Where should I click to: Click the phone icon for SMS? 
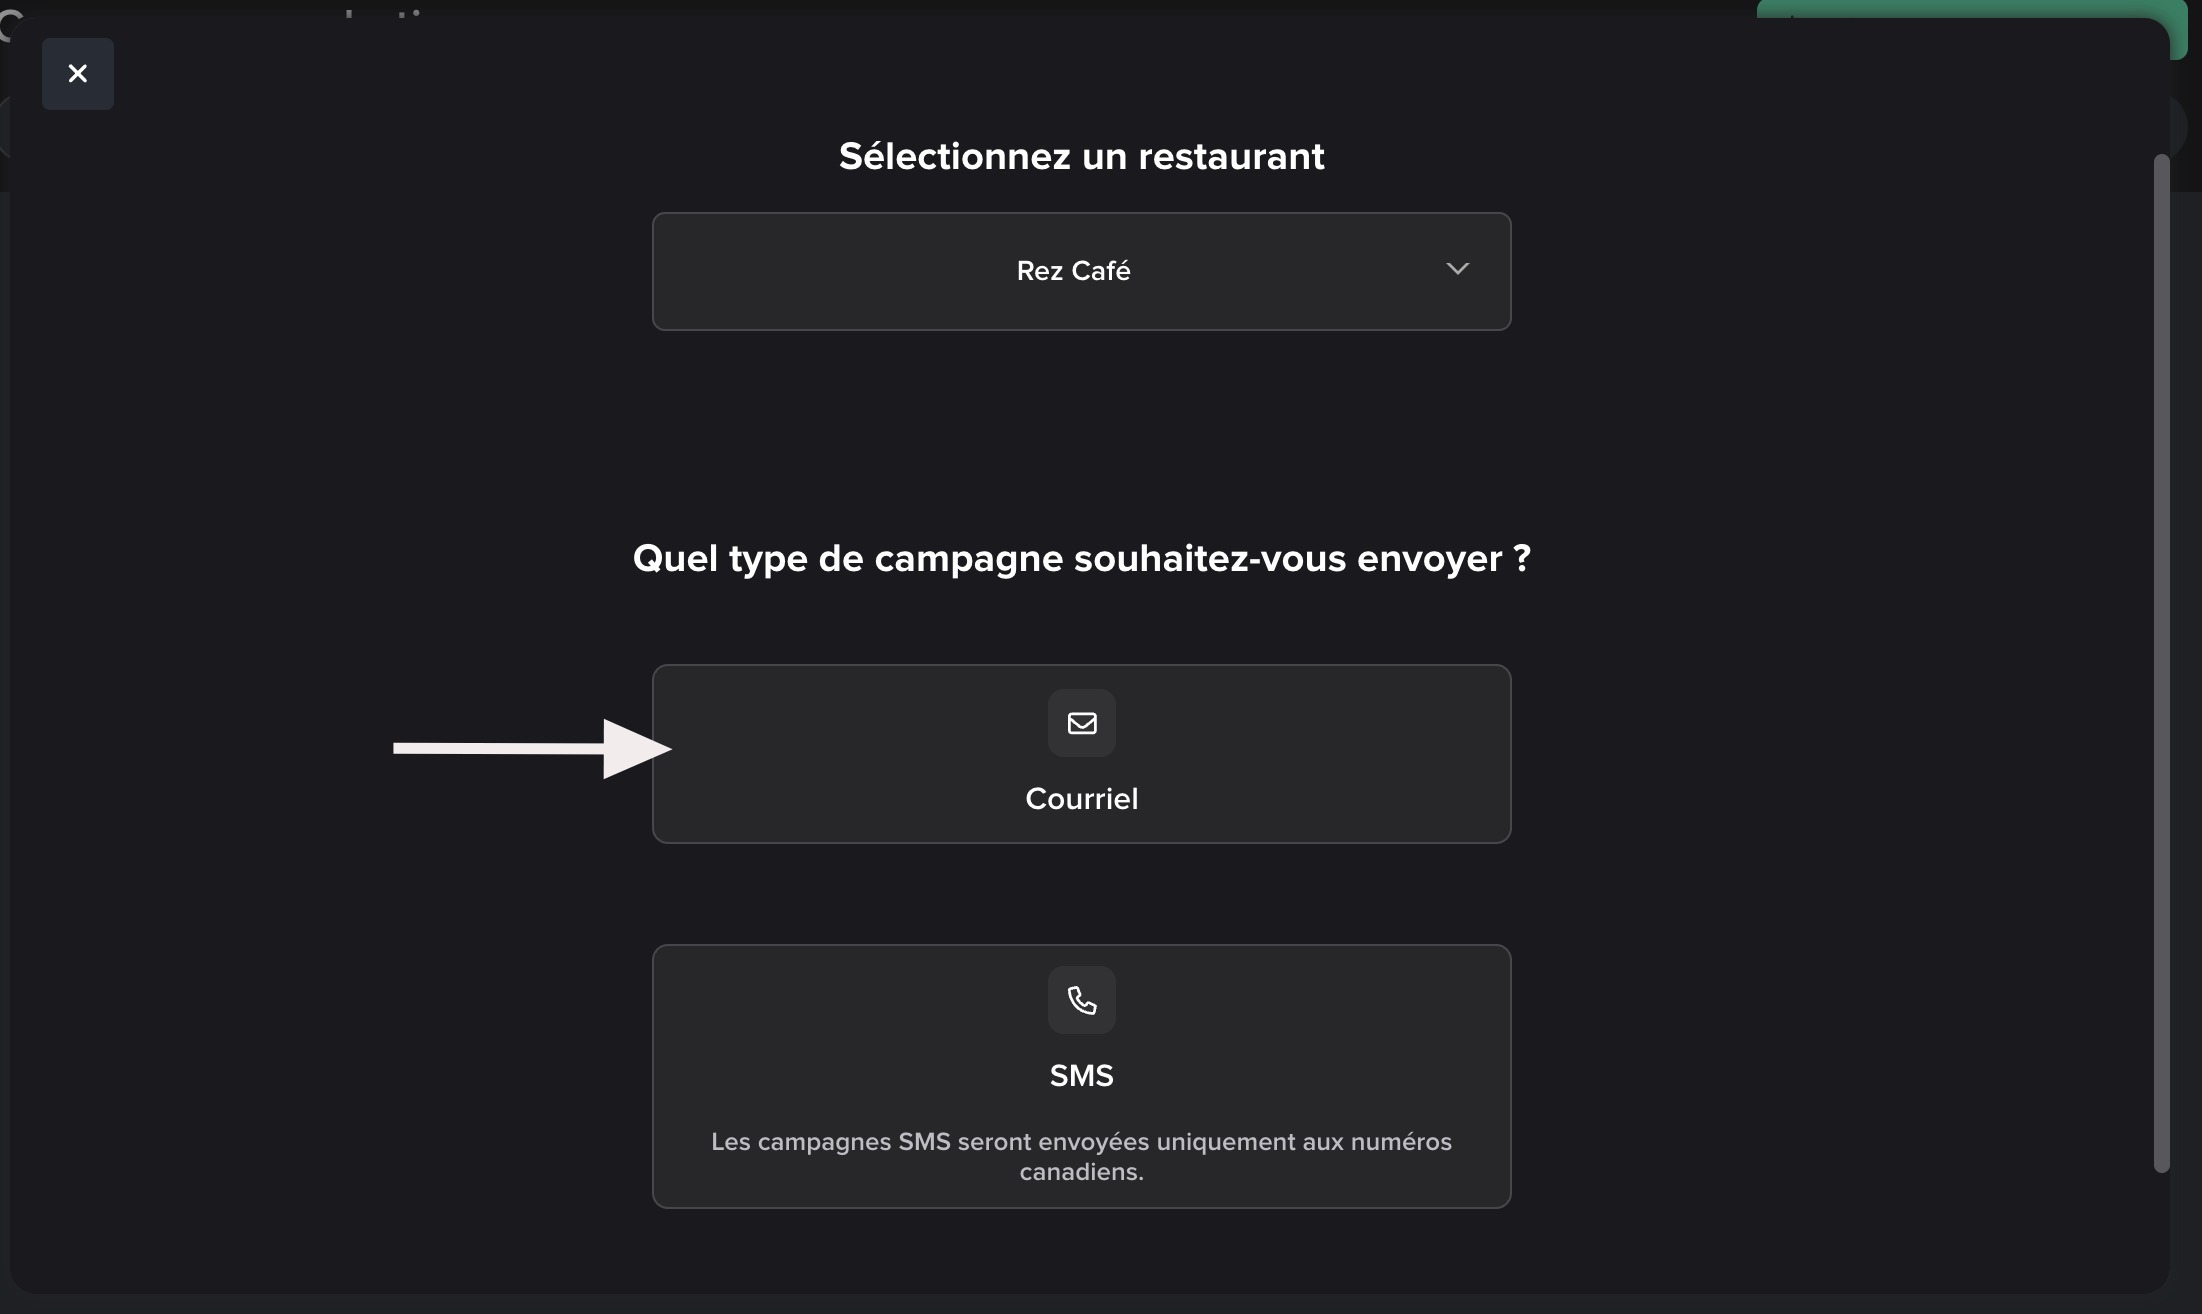click(x=1081, y=1000)
